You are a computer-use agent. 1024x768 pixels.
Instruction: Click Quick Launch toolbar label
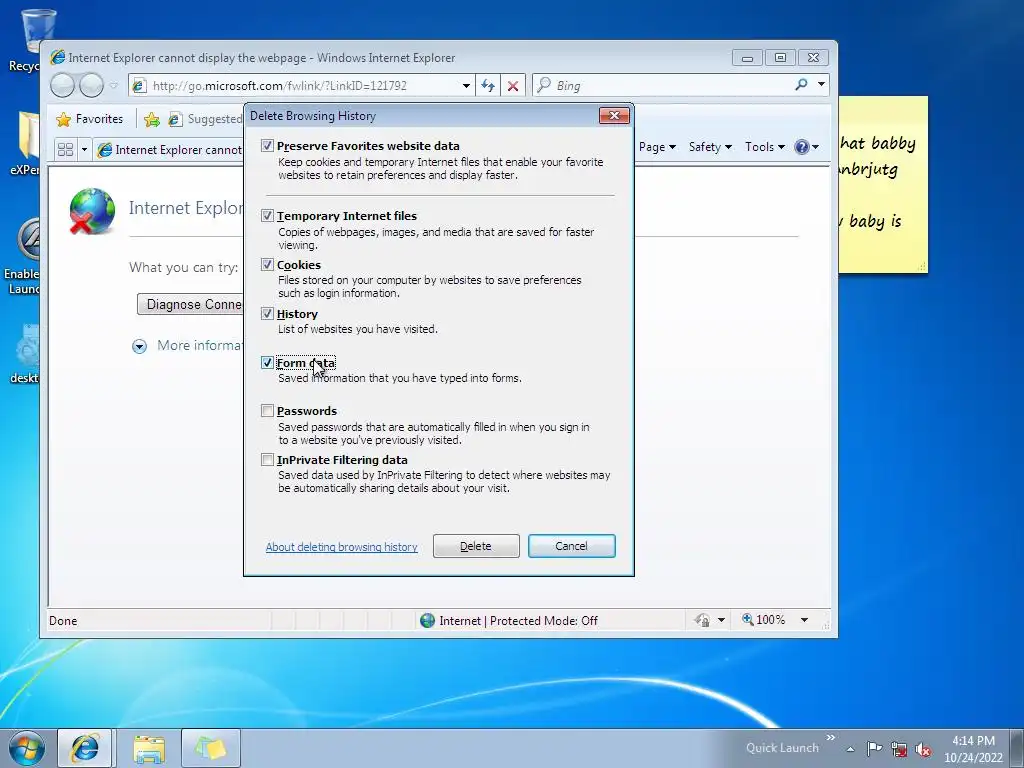pos(782,748)
